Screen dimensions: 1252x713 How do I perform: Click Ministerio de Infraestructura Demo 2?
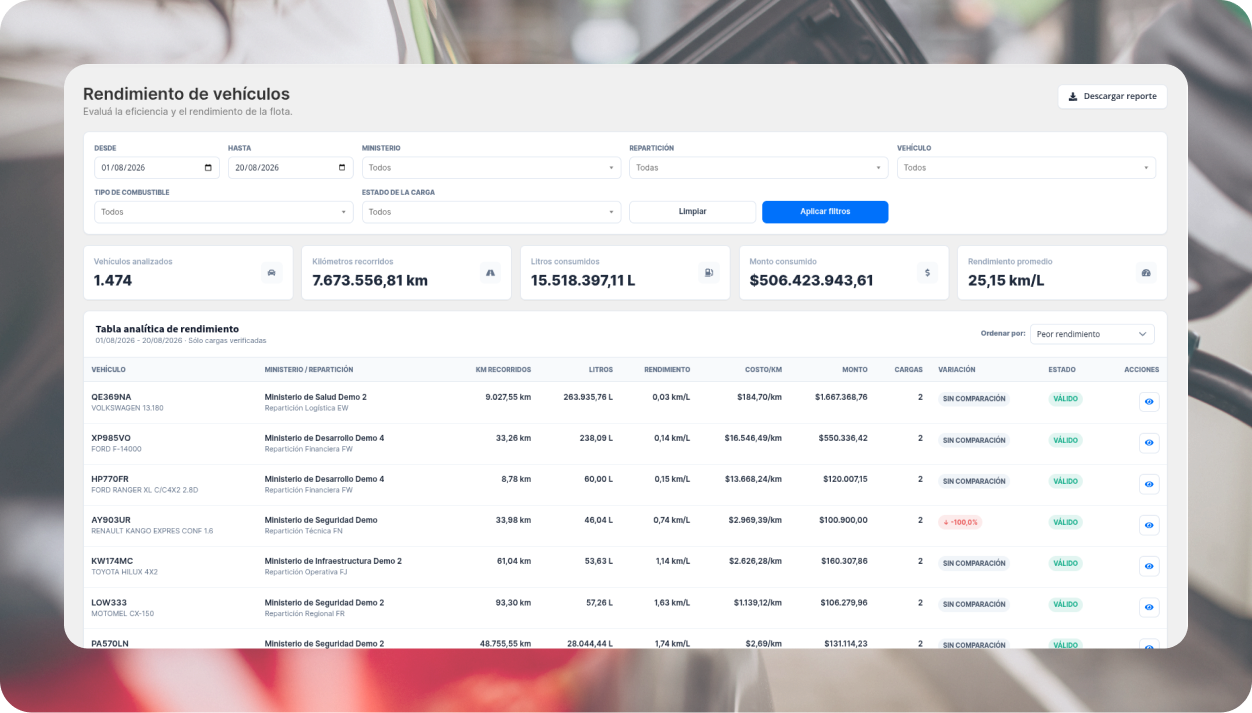333,561
